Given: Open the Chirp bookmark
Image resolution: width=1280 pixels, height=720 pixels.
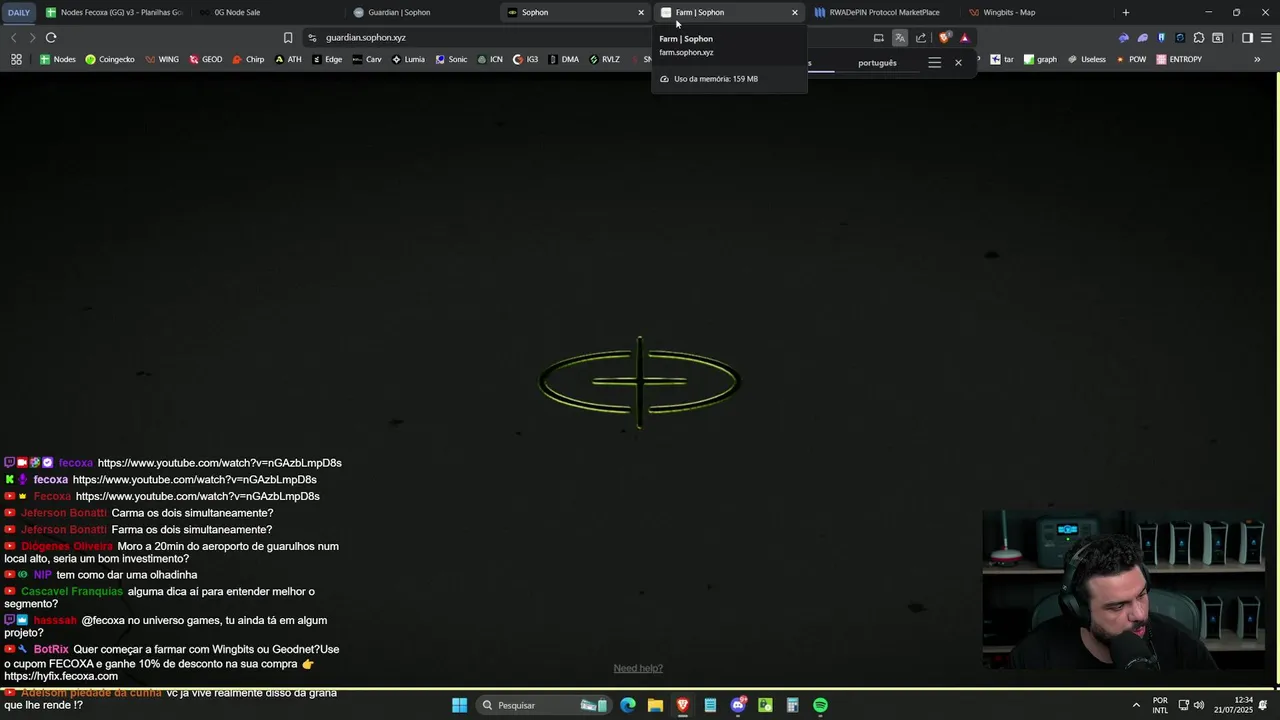Looking at the screenshot, I should tap(248, 59).
